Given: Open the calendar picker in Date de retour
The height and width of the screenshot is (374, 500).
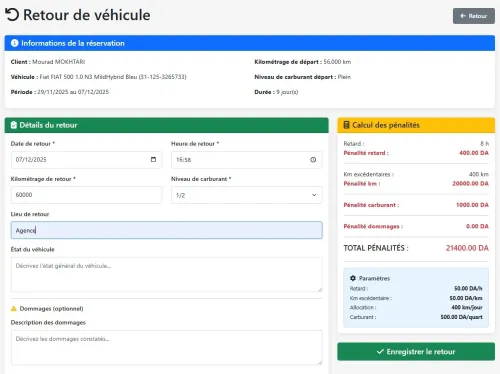Looking at the screenshot, I should coord(153,160).
